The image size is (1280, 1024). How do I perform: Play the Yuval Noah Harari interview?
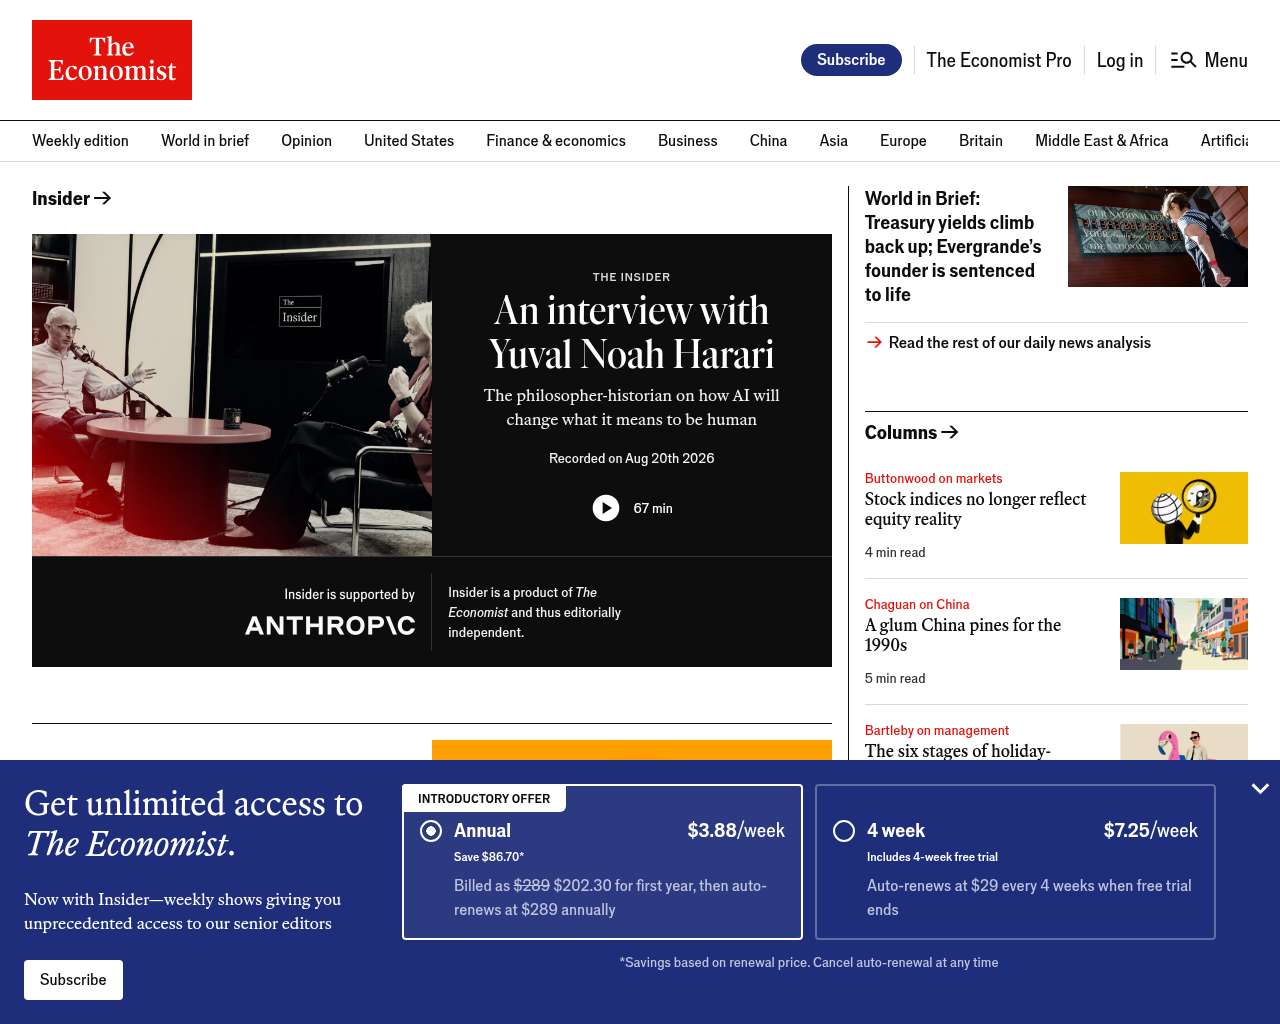coord(606,508)
